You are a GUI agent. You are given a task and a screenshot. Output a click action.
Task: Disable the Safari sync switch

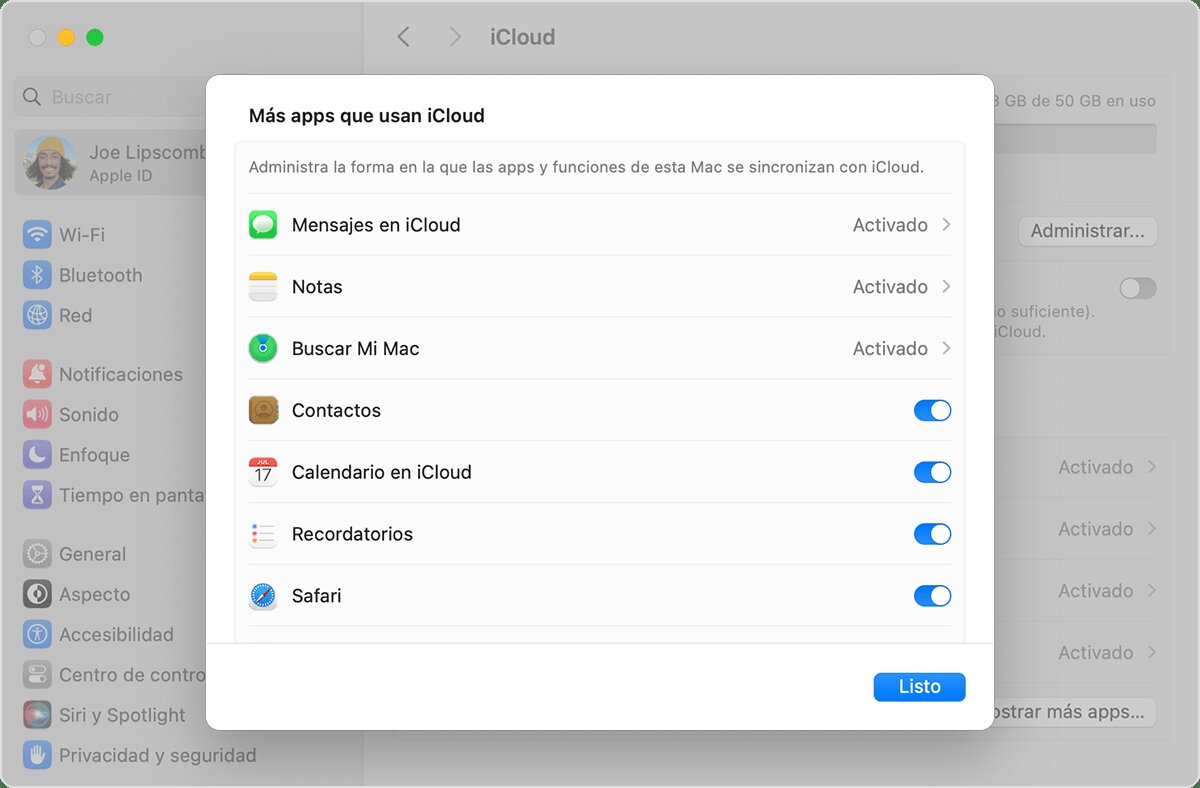932,596
